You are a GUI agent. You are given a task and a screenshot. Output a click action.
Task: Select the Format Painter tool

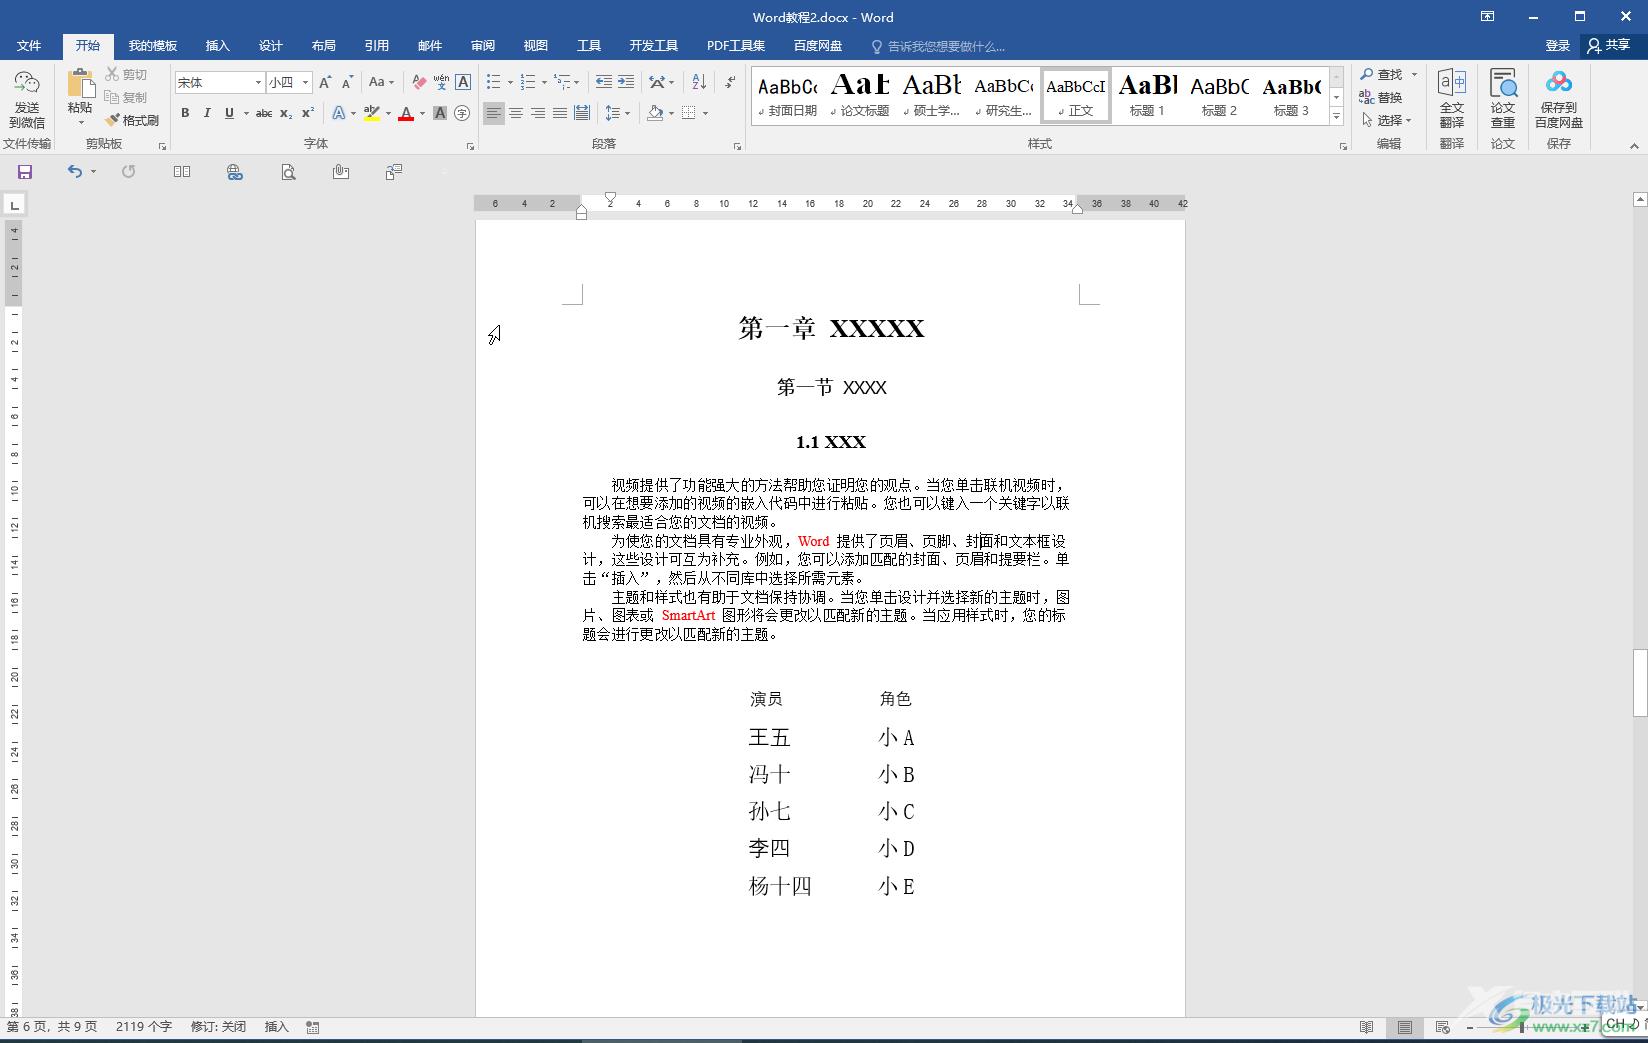point(132,120)
